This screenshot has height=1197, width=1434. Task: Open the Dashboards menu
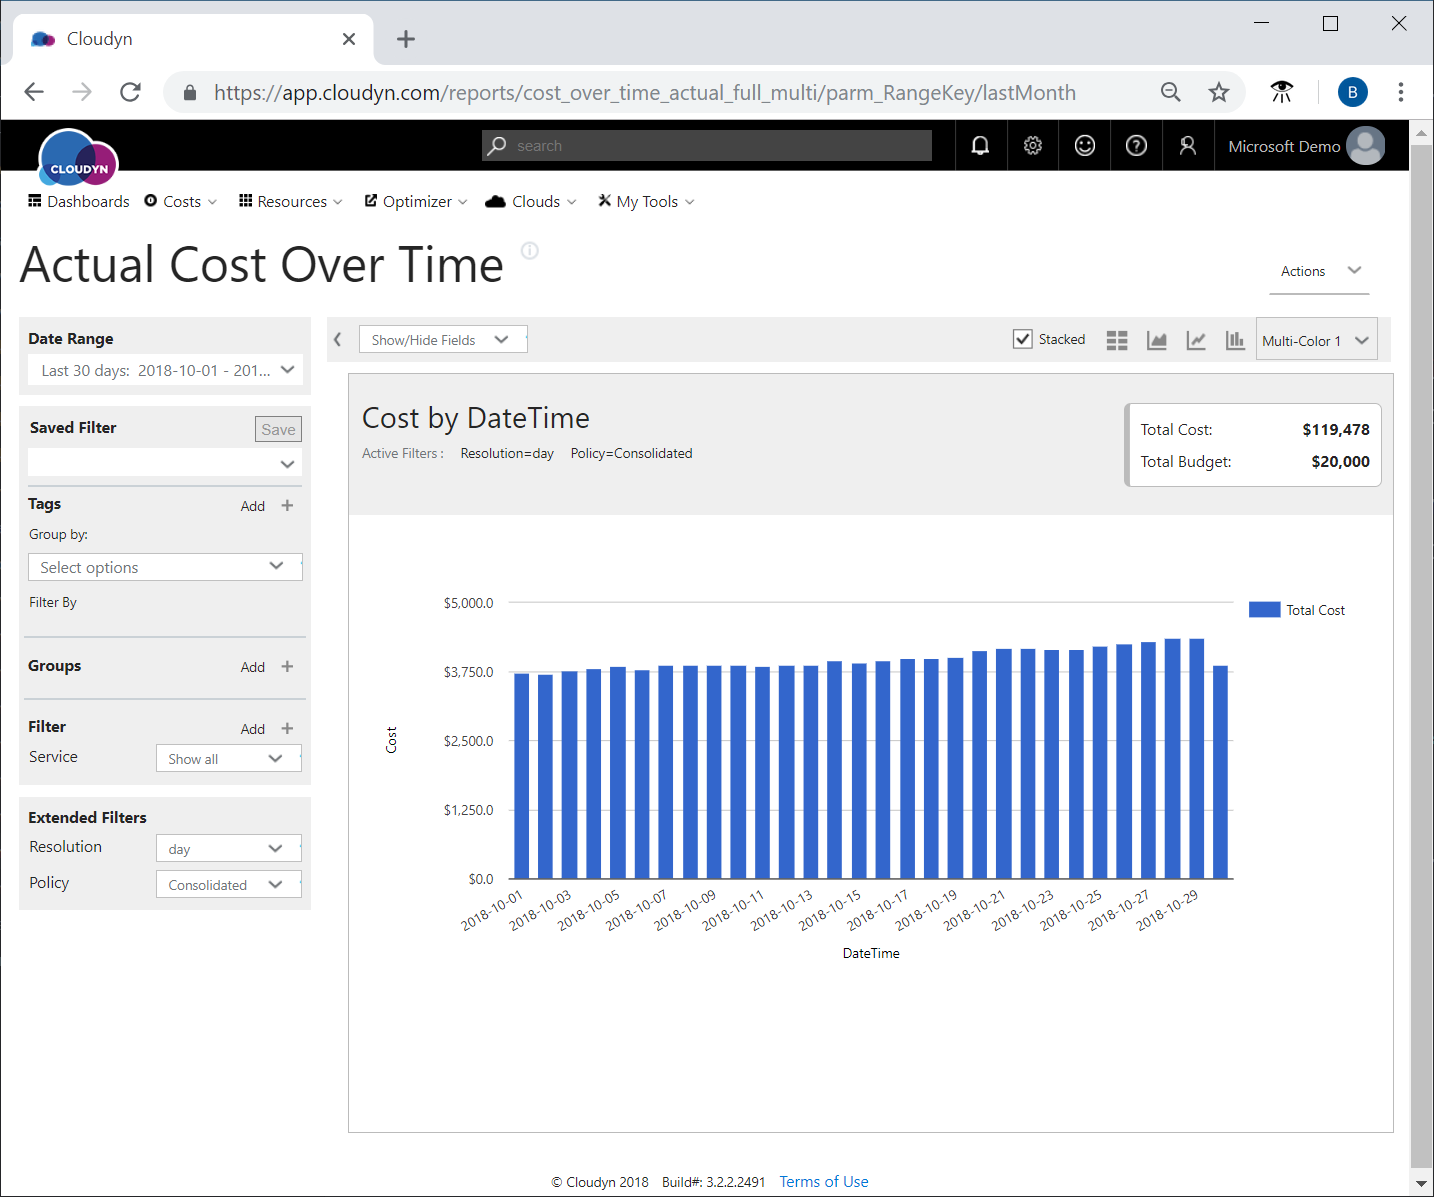pos(78,202)
